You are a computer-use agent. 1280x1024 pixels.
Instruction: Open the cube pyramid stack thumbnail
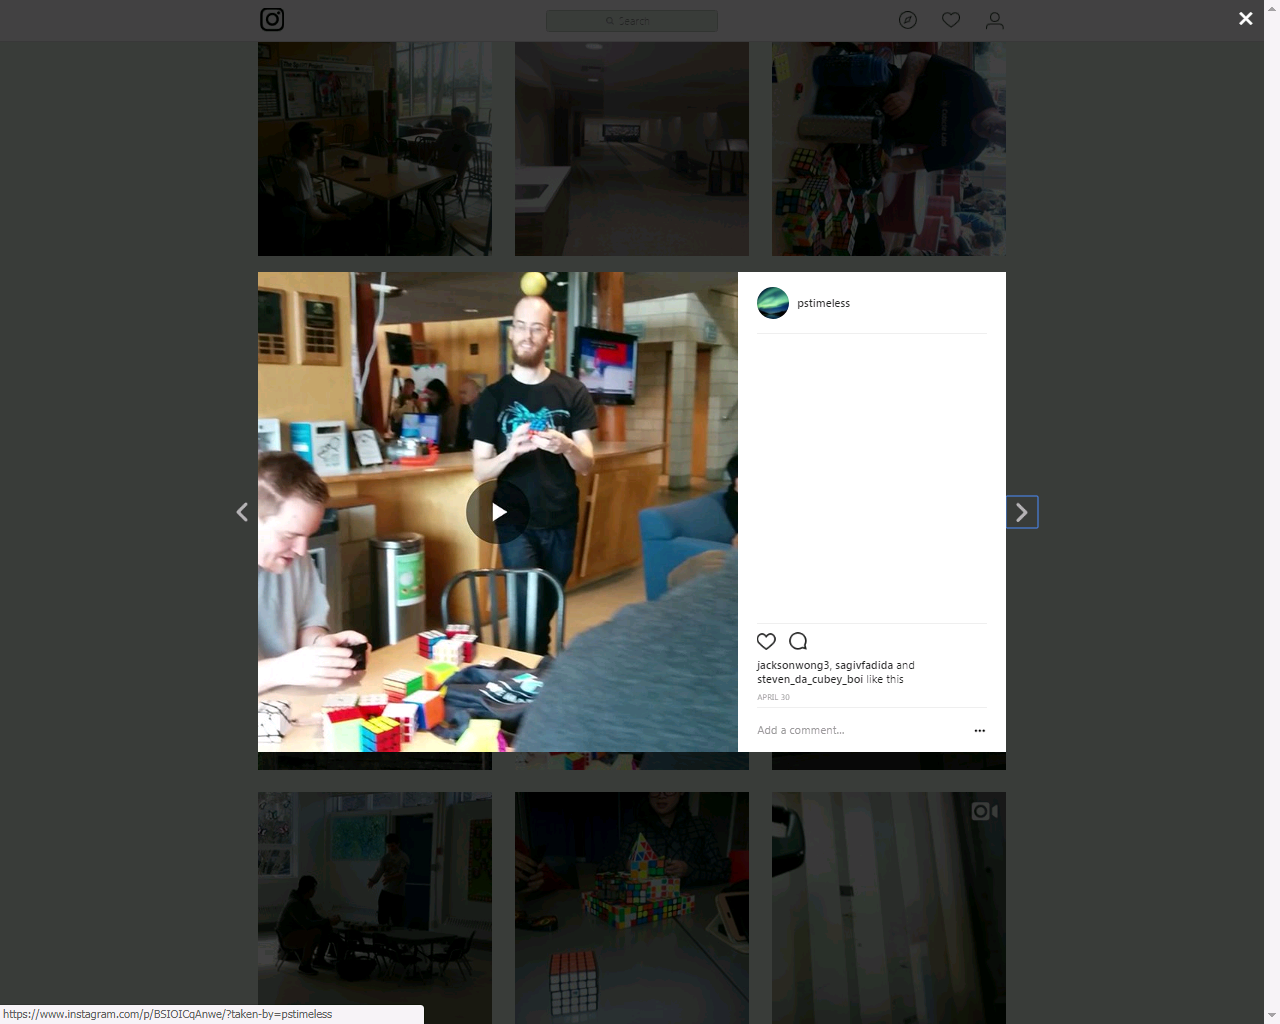coord(632,908)
